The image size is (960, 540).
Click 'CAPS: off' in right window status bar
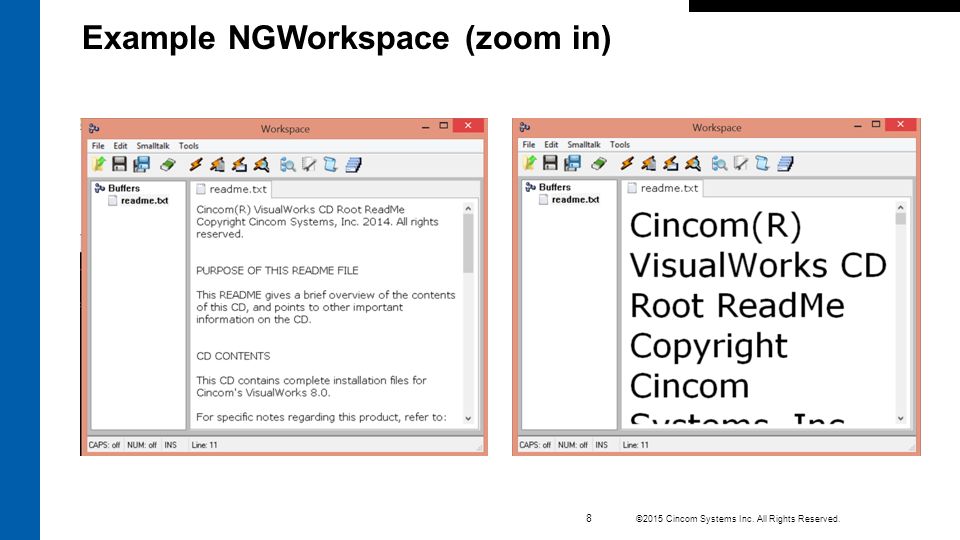[x=535, y=445]
